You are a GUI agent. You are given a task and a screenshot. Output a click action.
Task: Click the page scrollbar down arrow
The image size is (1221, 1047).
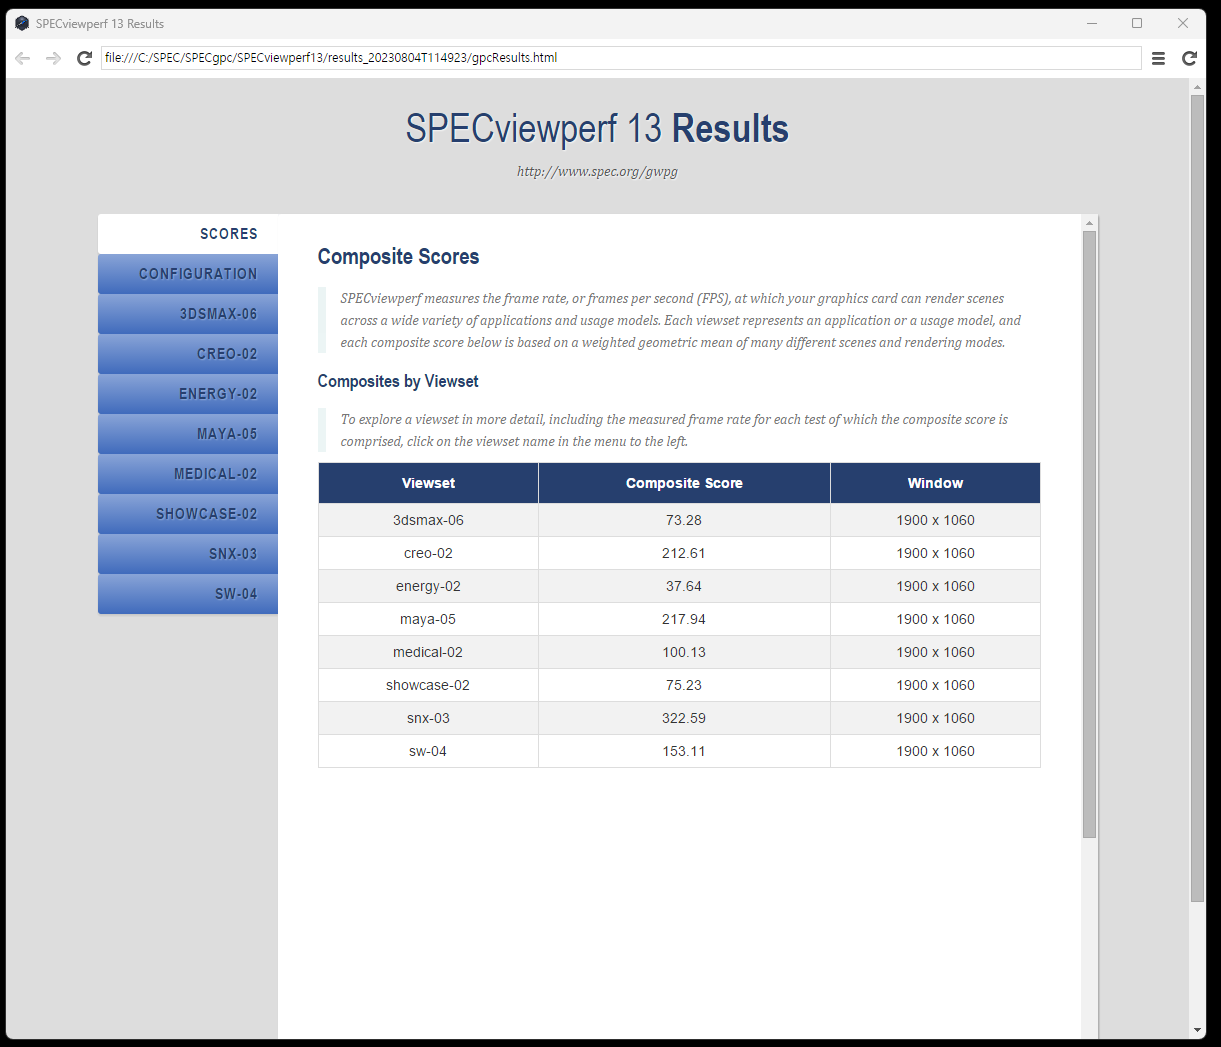point(1198,1030)
